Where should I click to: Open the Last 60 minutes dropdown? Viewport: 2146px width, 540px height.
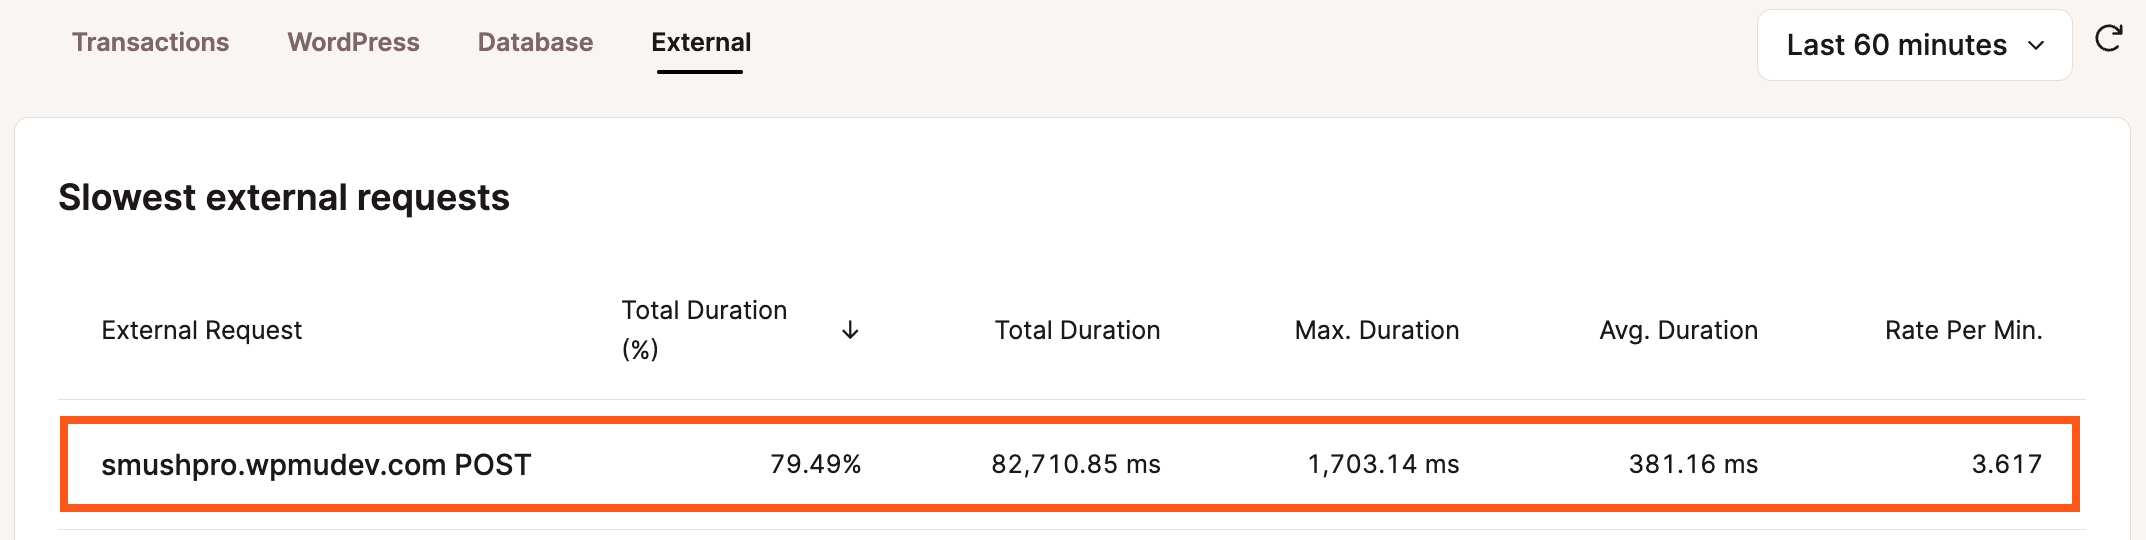click(x=1914, y=45)
